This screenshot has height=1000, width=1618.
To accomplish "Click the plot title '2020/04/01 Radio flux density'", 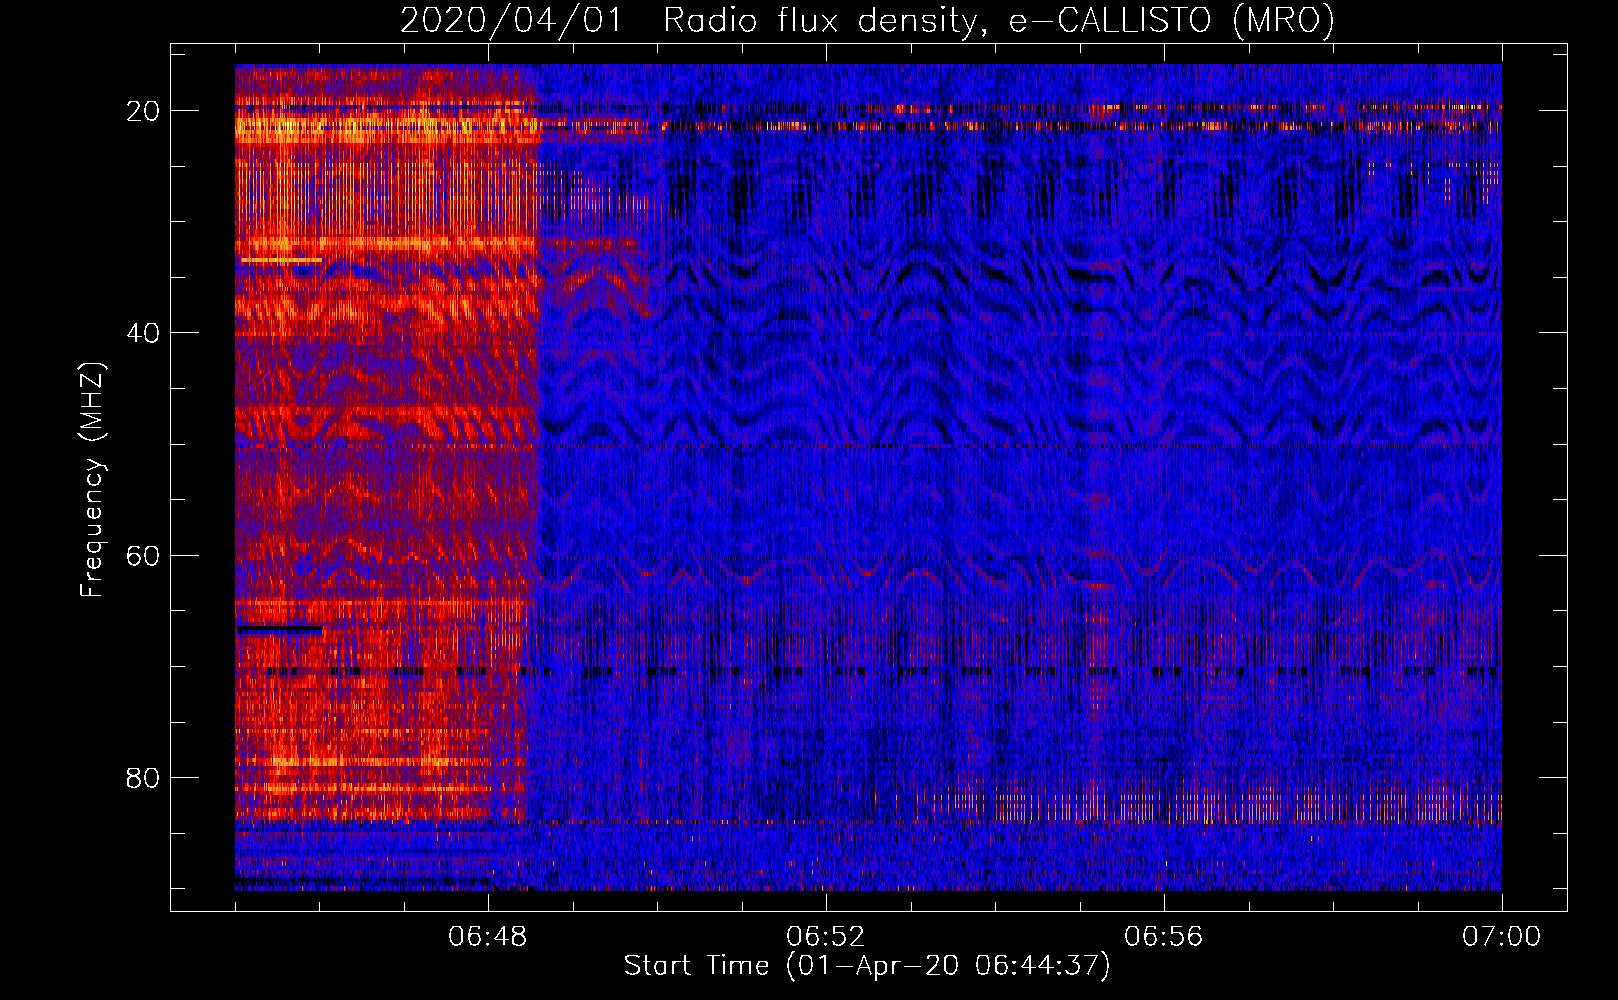I will click(x=867, y=20).
